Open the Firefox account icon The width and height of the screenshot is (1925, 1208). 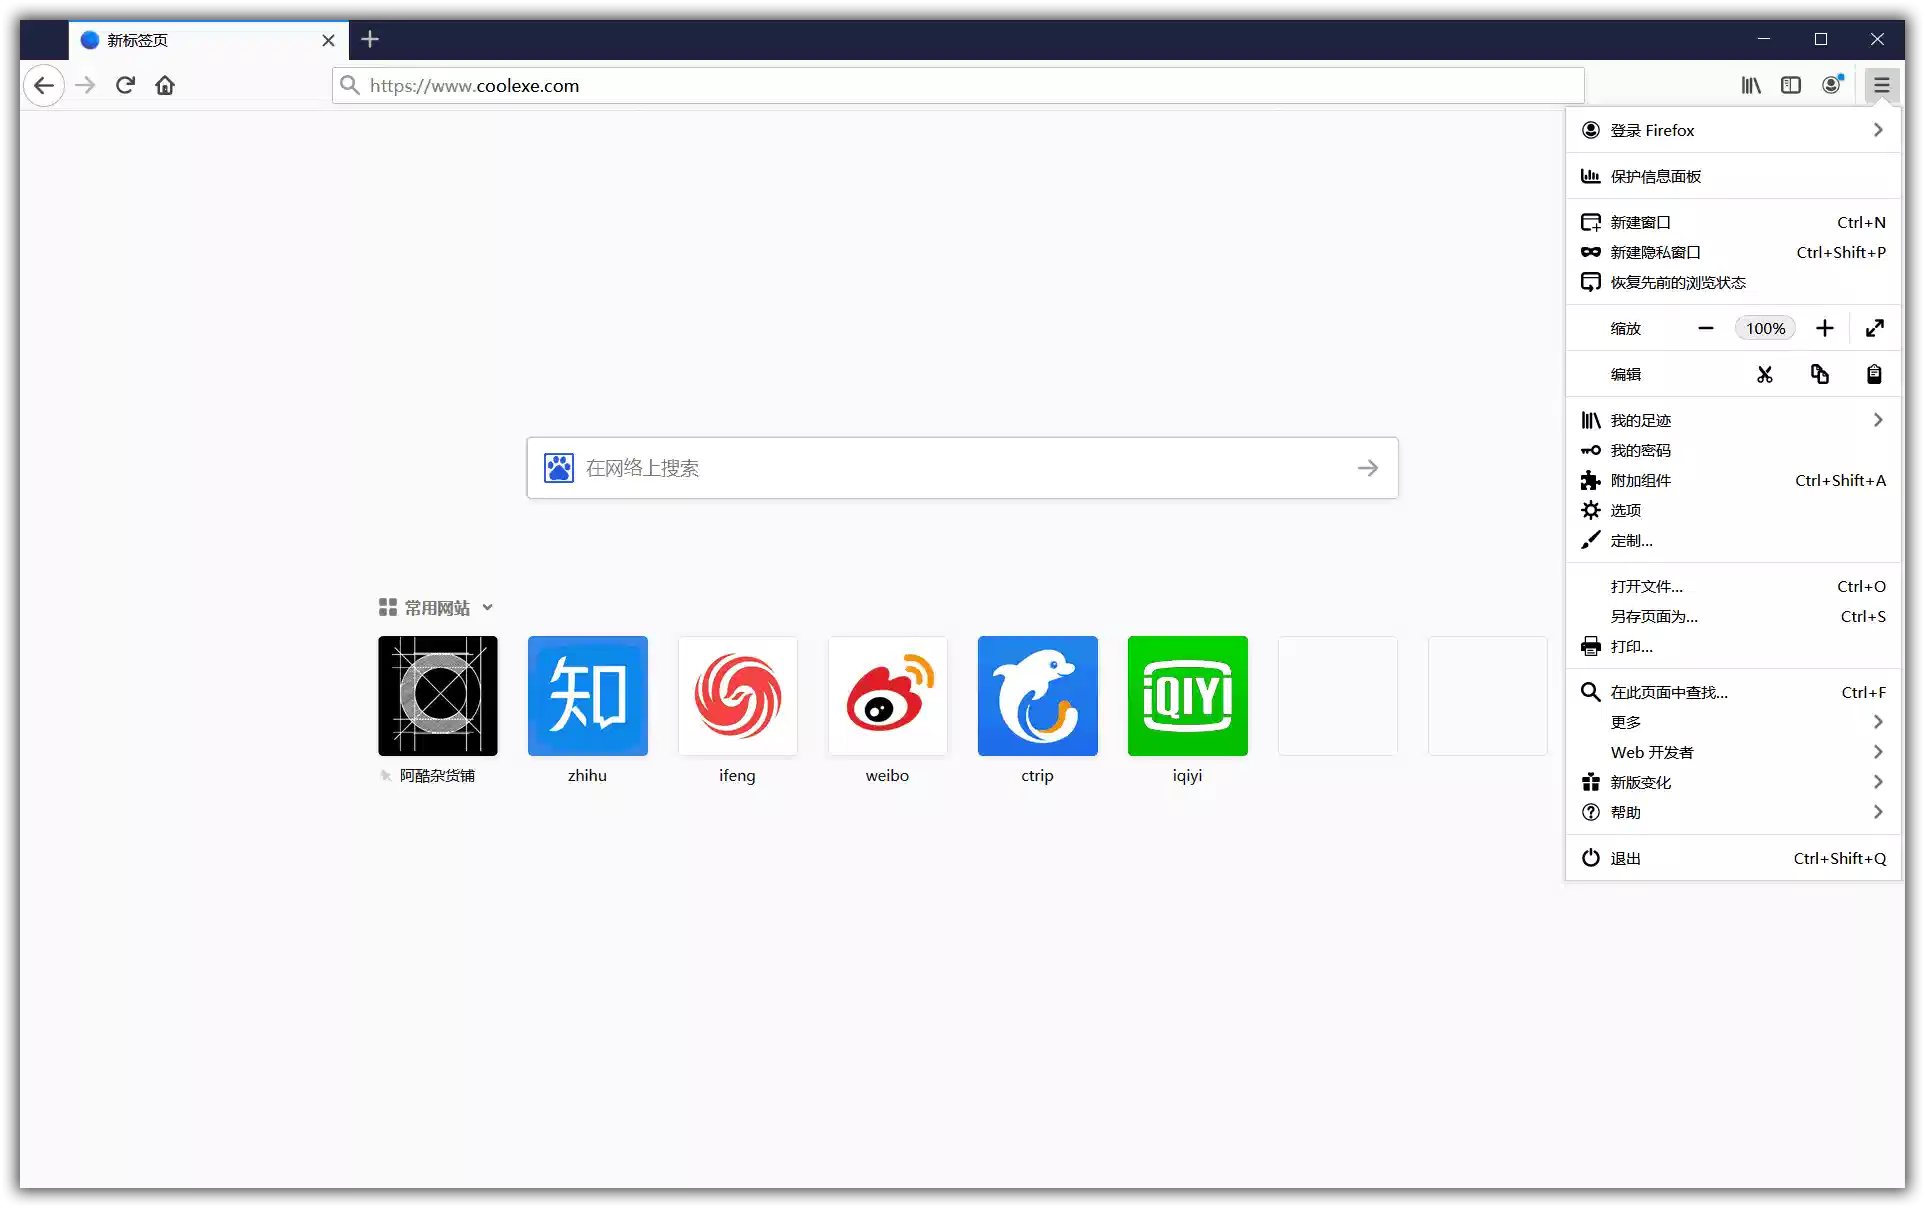tap(1832, 86)
